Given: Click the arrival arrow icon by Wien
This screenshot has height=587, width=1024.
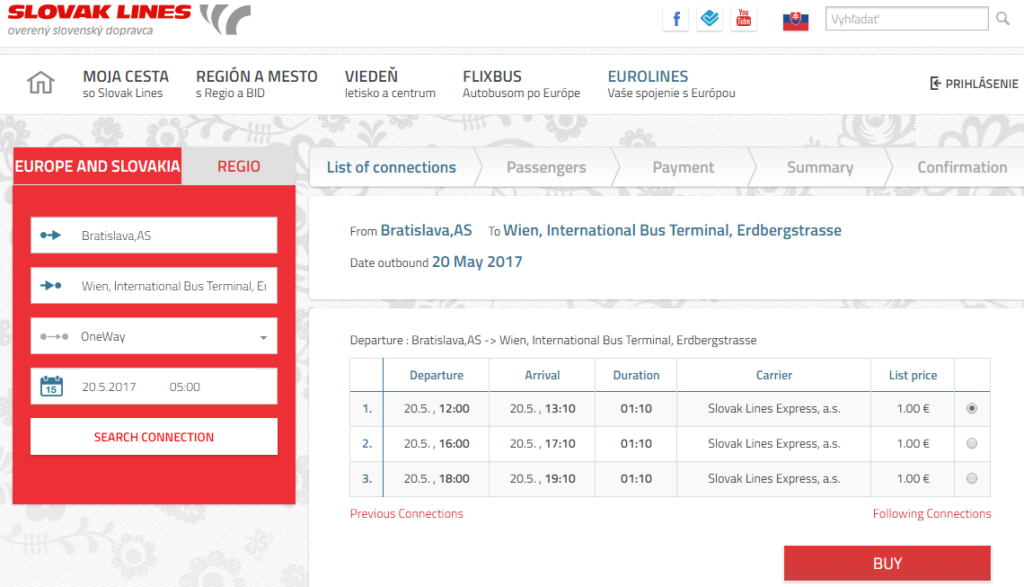Looking at the screenshot, I should [x=50, y=285].
